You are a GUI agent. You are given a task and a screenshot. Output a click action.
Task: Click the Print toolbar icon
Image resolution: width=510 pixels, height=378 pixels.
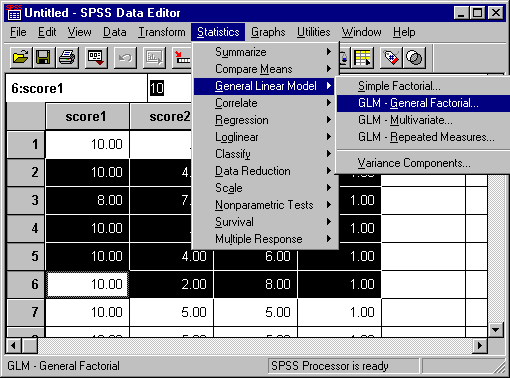point(67,58)
